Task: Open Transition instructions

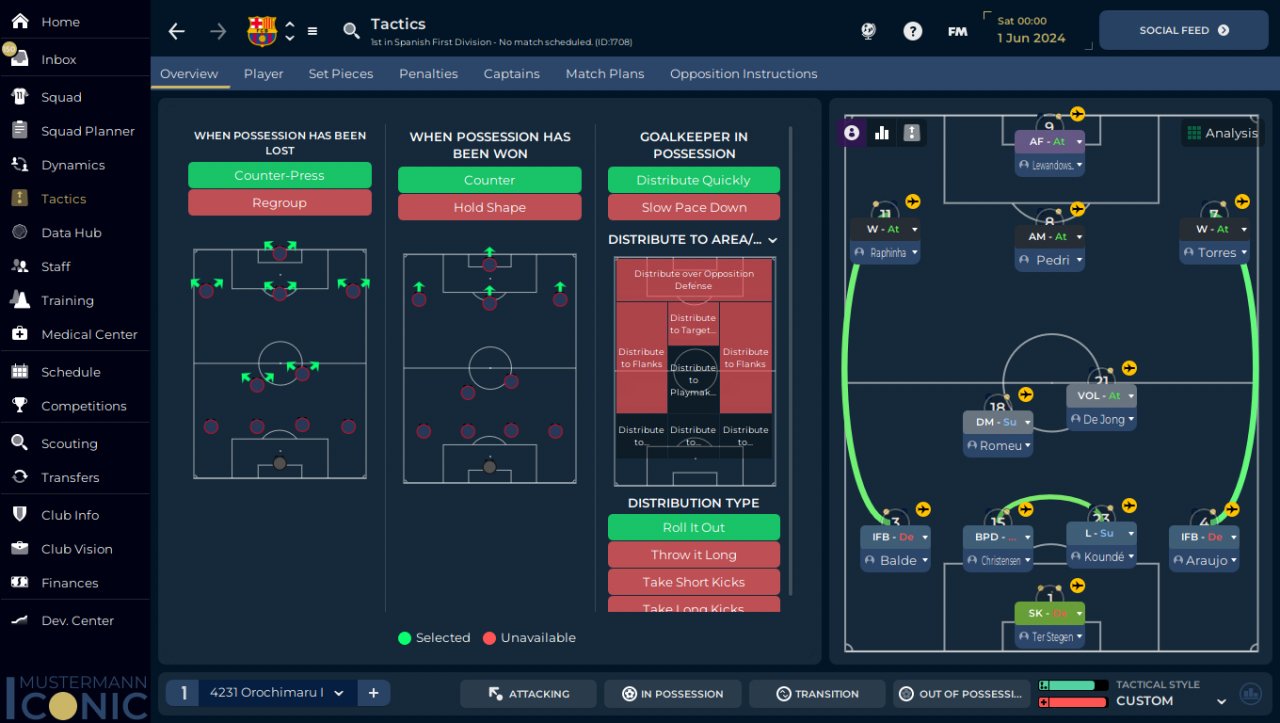Action: [x=817, y=694]
